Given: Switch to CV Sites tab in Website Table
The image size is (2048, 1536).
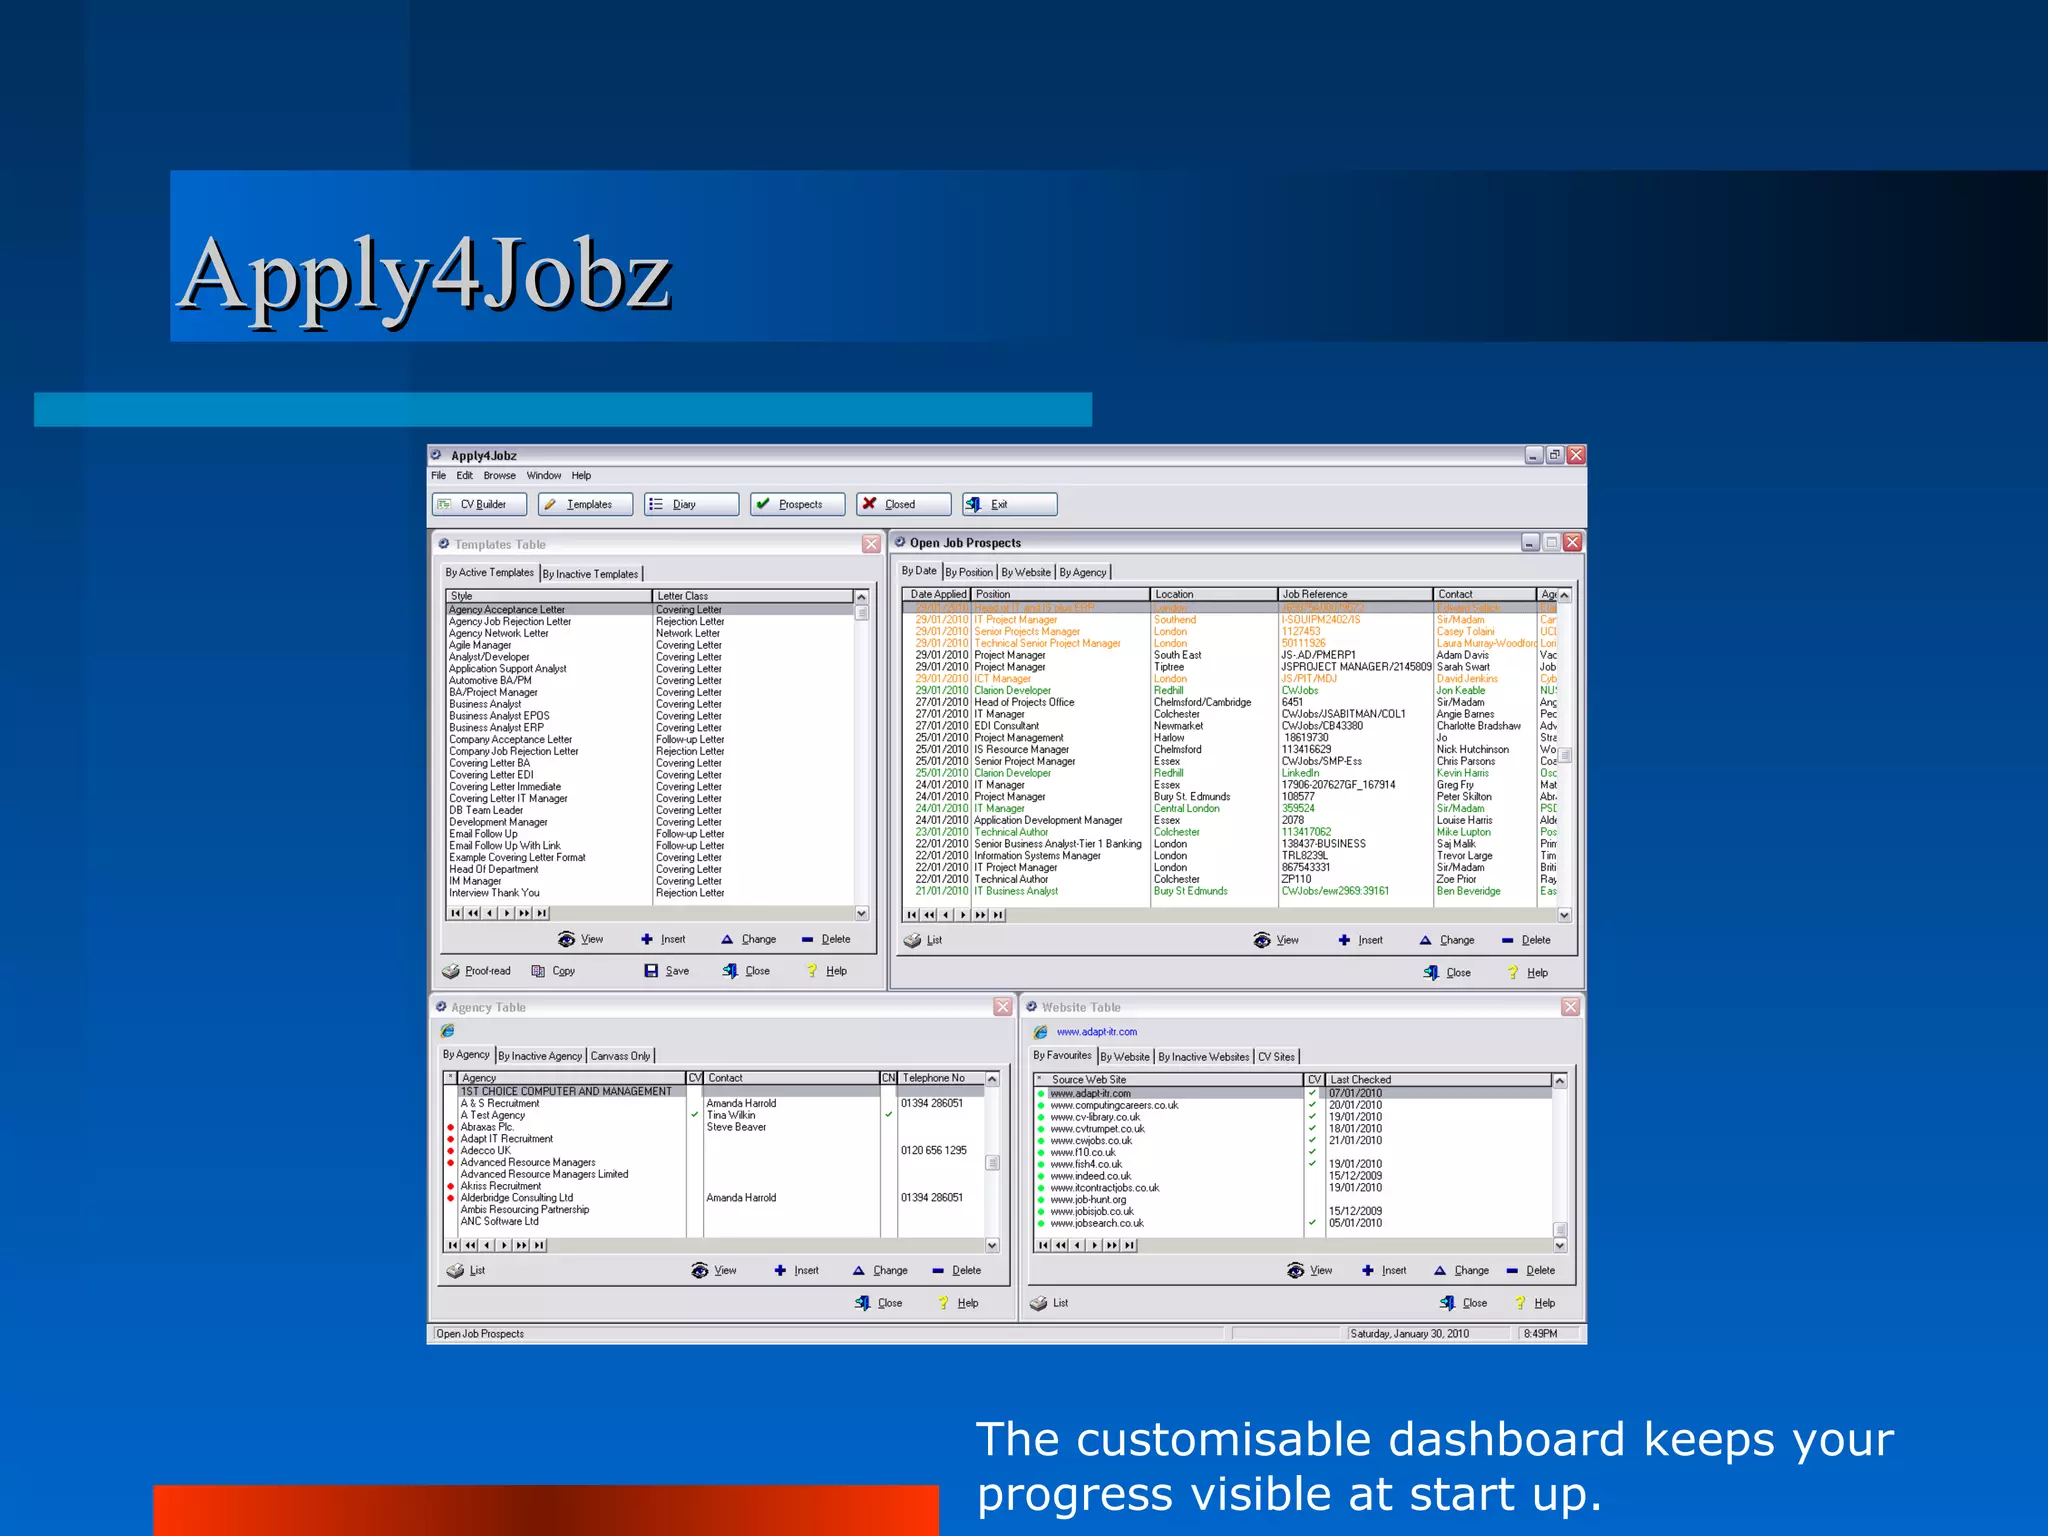Looking at the screenshot, I should click(x=1277, y=1057).
